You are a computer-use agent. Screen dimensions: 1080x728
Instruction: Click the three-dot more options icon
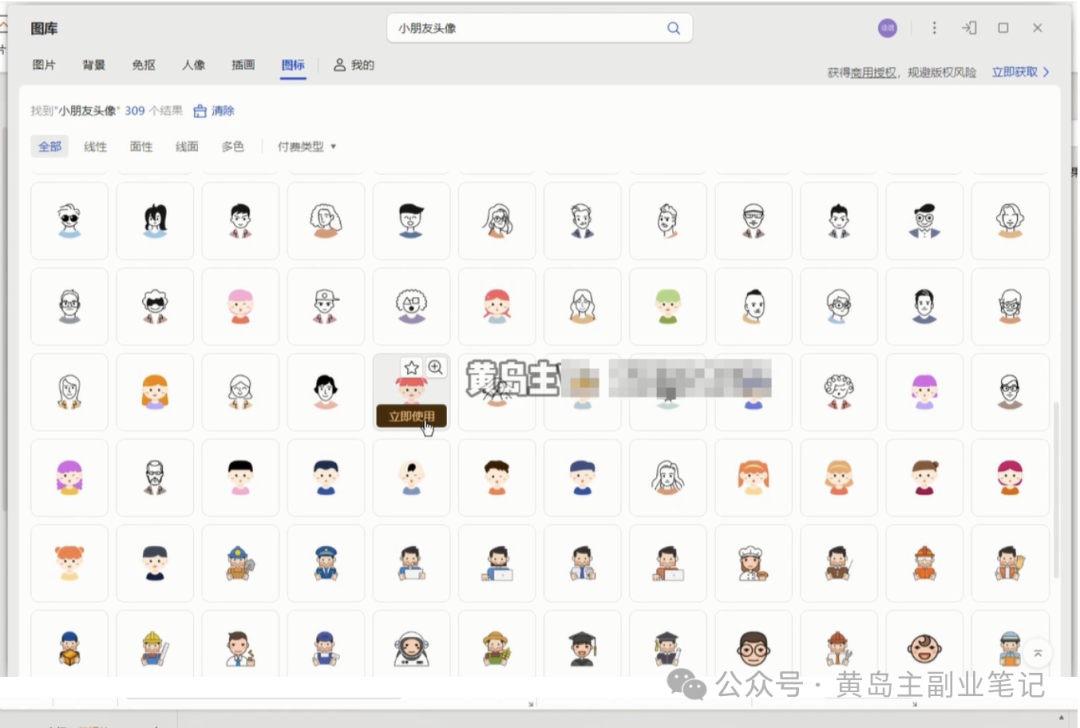(934, 28)
